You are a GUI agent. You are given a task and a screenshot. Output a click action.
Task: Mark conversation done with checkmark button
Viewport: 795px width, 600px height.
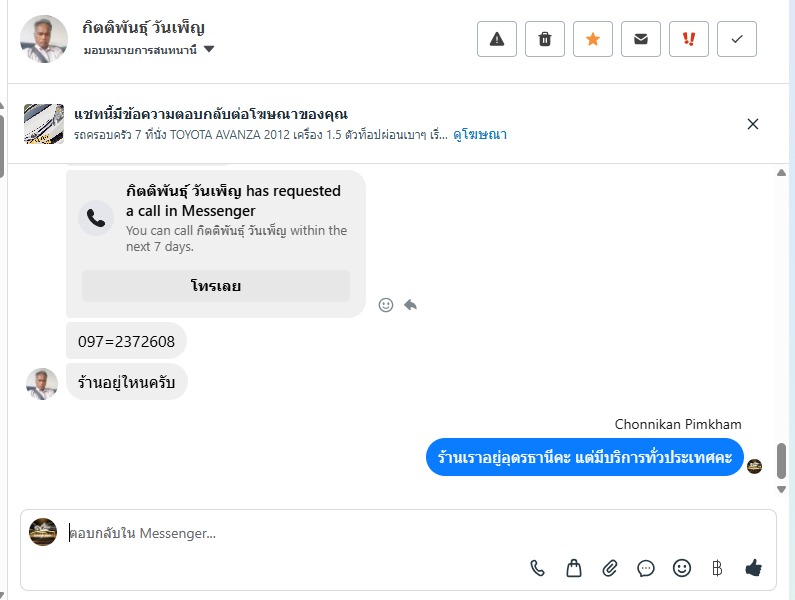coord(737,39)
